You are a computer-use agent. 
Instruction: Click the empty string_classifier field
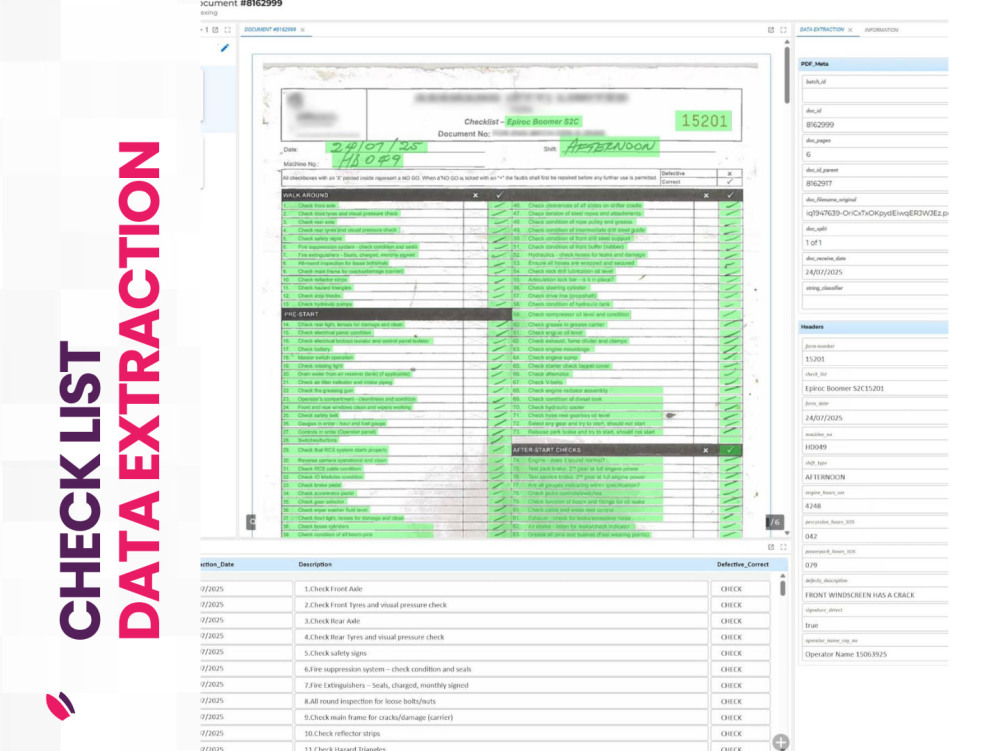875,302
